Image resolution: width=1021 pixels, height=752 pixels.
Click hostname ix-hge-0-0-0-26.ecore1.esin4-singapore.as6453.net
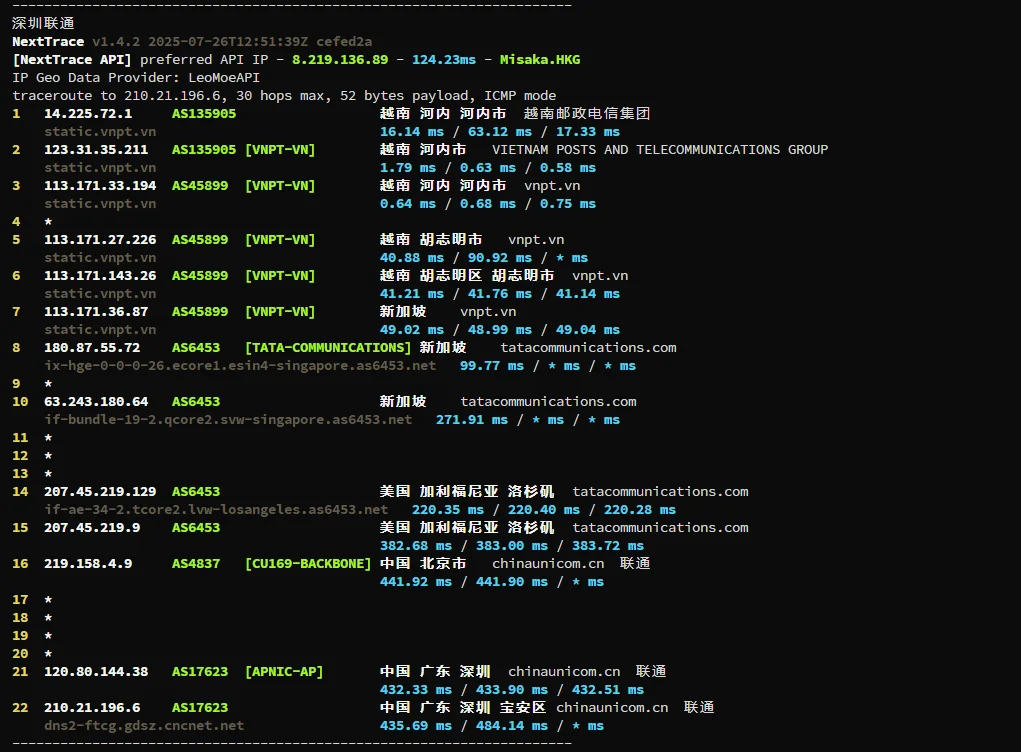[240, 366]
